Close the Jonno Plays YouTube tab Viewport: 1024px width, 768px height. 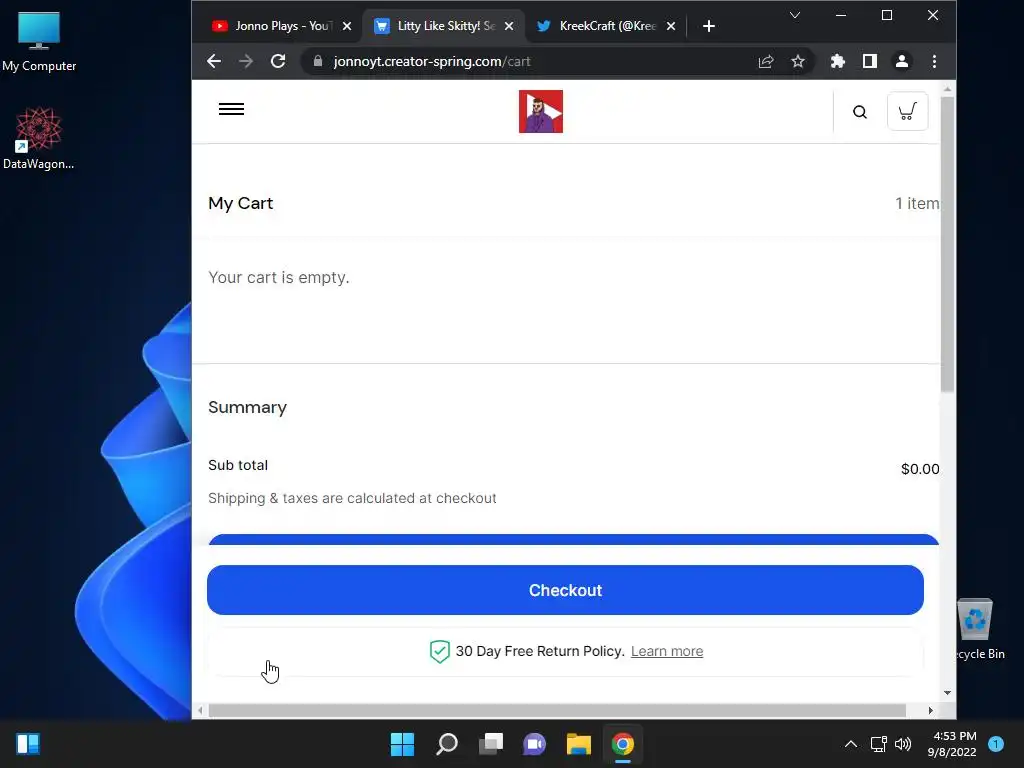[347, 26]
